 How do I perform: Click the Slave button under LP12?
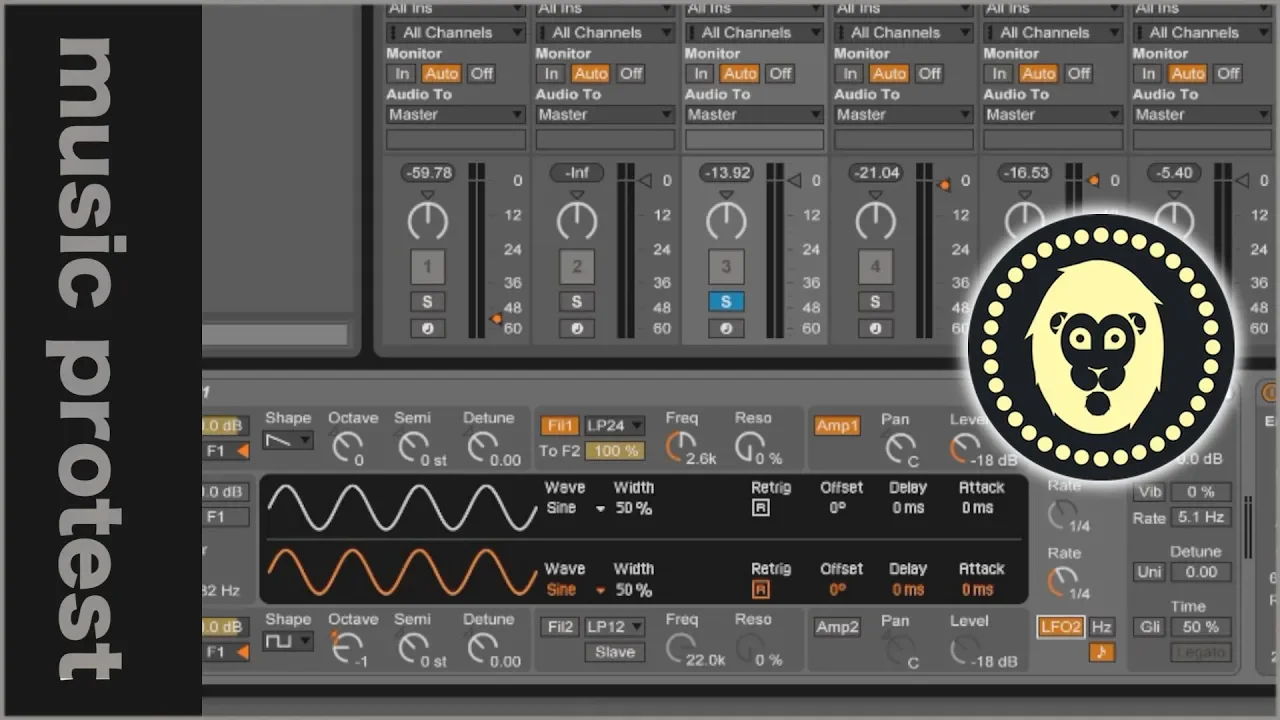coord(614,652)
